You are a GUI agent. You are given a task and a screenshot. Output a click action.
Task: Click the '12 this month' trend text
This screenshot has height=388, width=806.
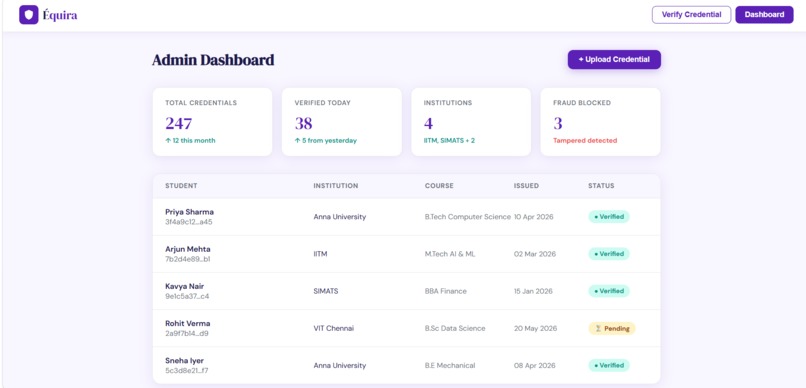pos(190,140)
